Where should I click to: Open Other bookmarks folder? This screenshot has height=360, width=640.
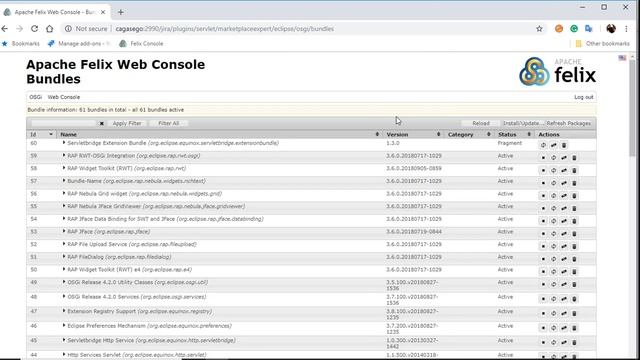602,44
